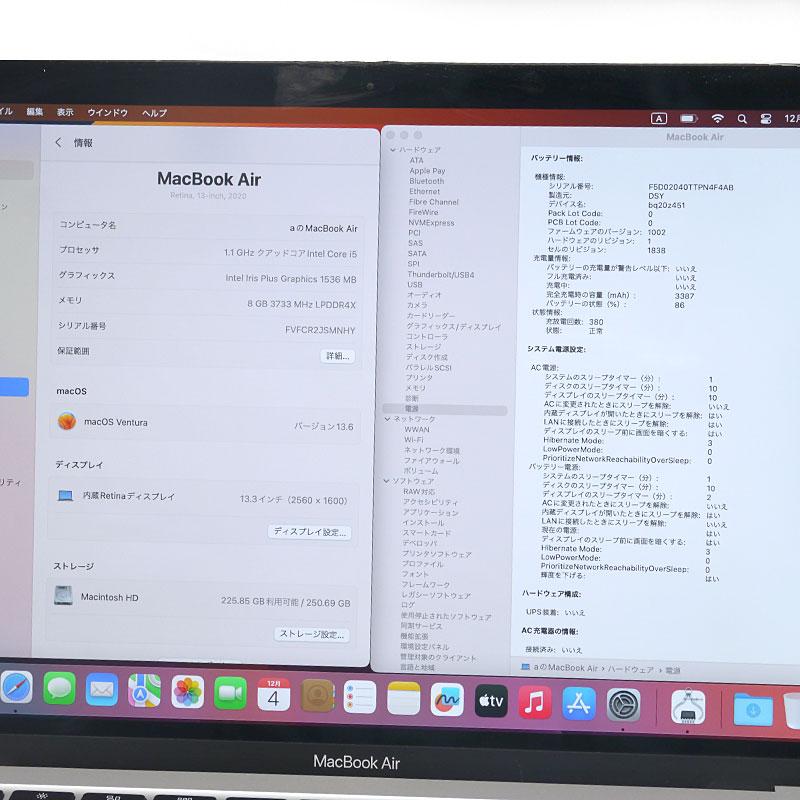This screenshot has width=800, height=800.
Task: Launch Mail from the Dock
Action: point(102,690)
